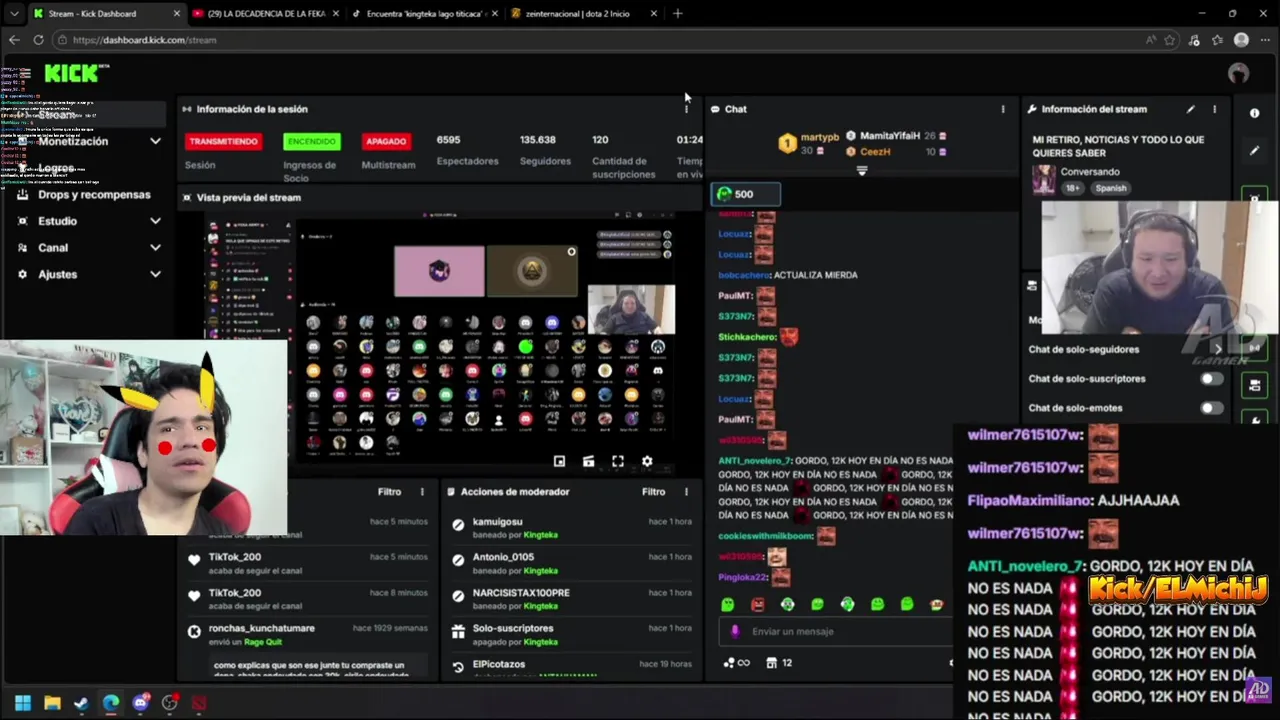Expand the chat leaderboard arrow under CeezH
The width and height of the screenshot is (1280, 720).
862,171
